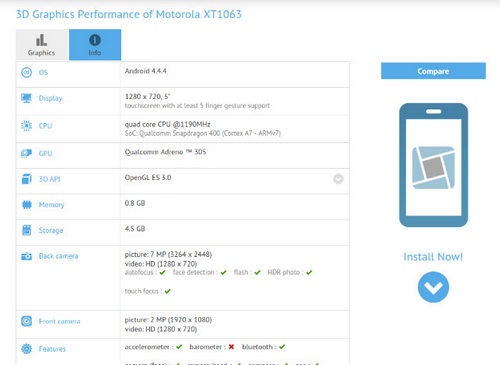Click the Front camera icon
500x365 pixels.
click(x=26, y=321)
